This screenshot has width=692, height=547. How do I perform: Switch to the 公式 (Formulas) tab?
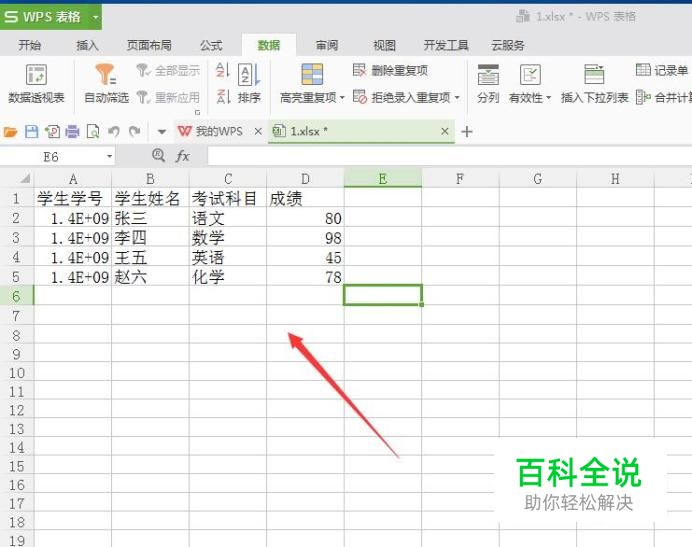211,45
